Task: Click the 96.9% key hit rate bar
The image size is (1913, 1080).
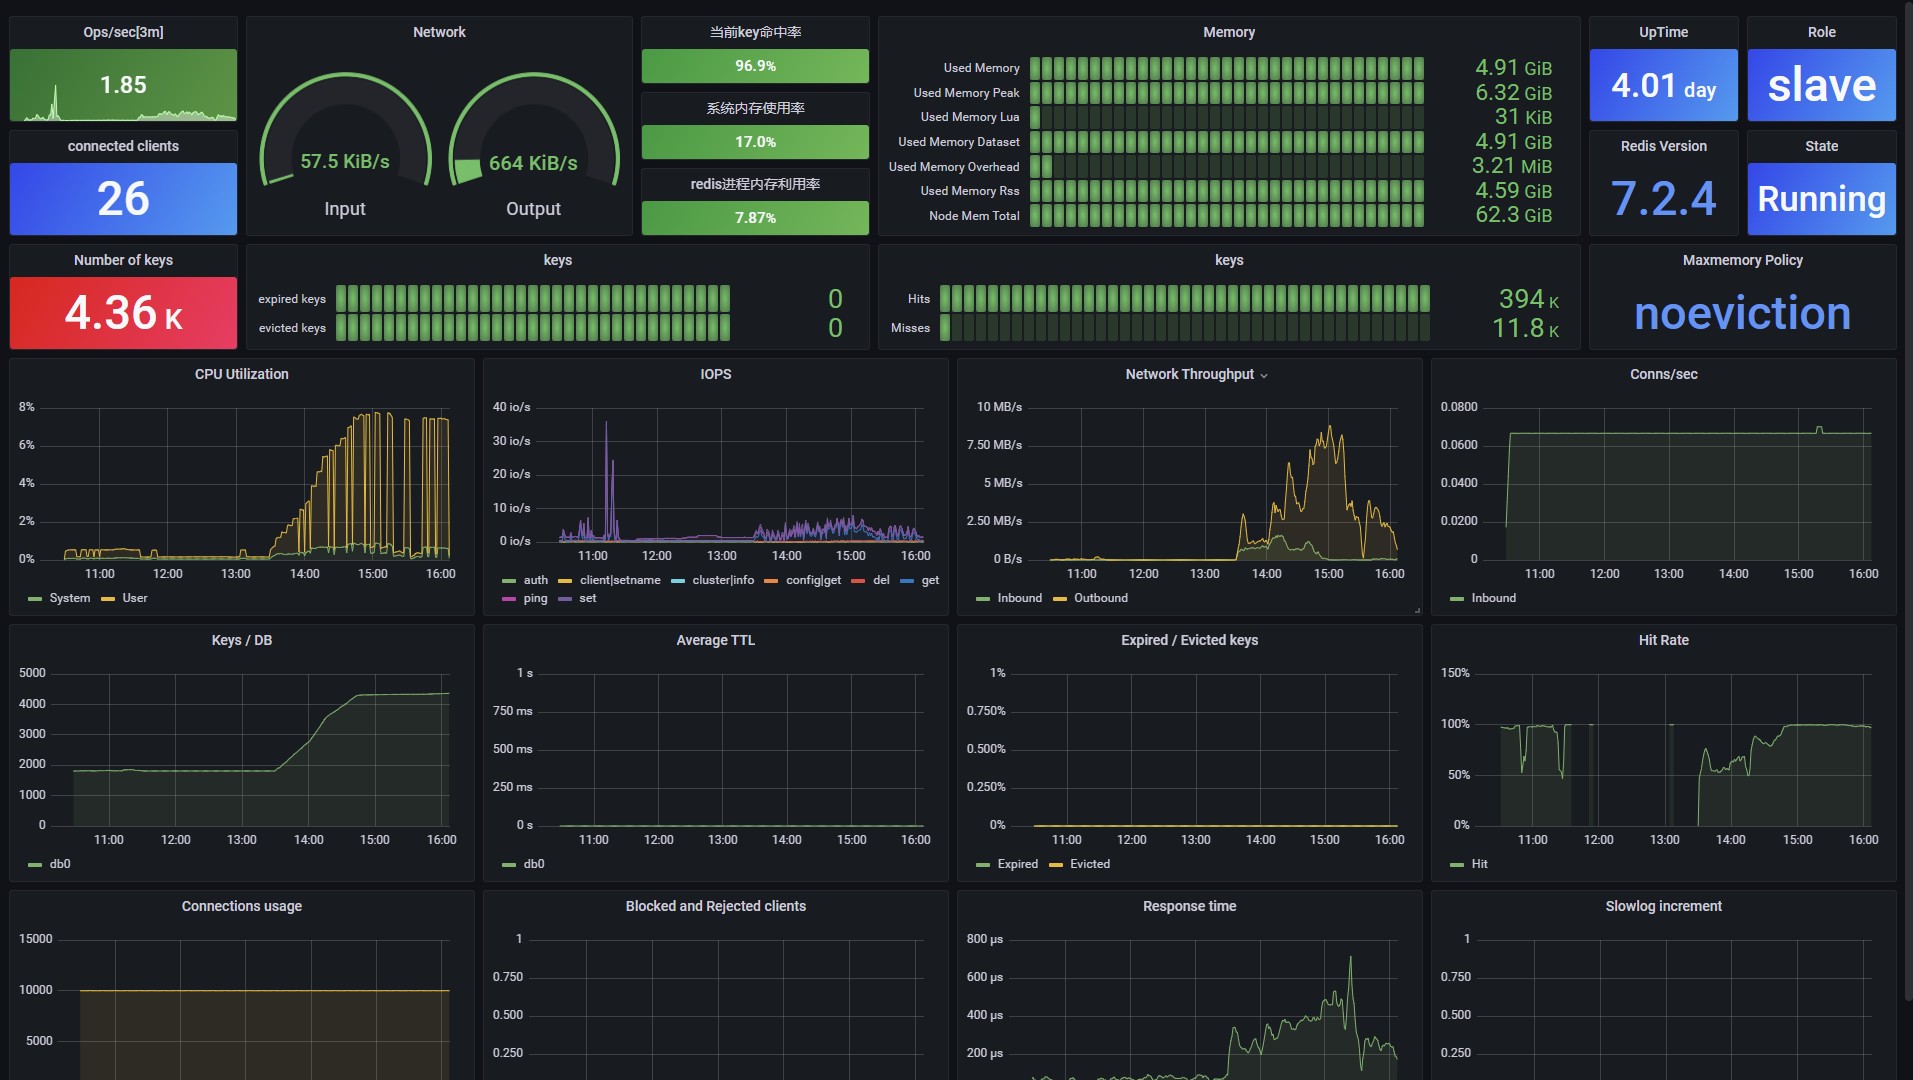Action: (755, 66)
